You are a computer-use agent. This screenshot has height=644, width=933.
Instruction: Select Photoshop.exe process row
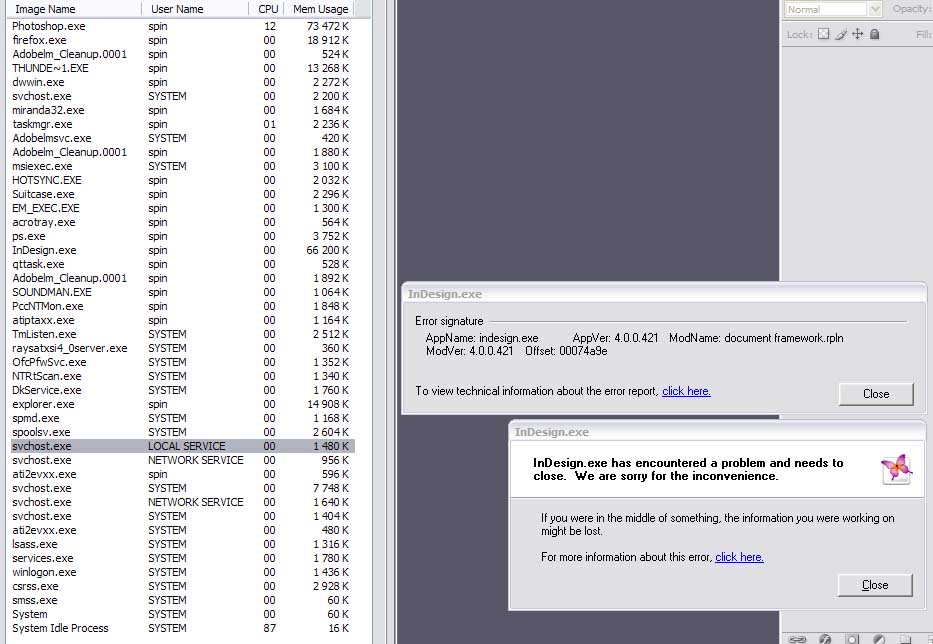(x=183, y=26)
